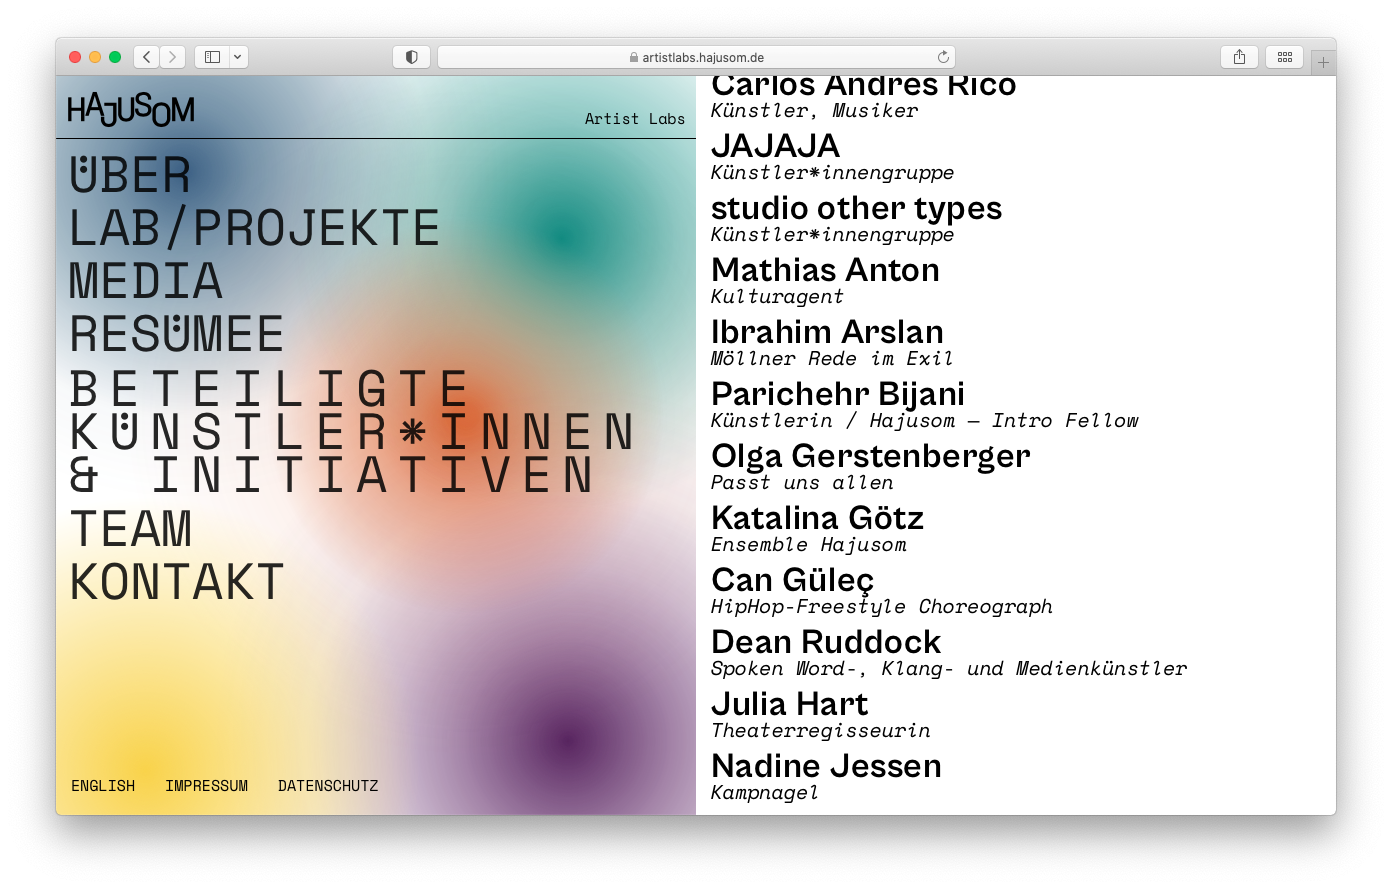Open the MEDIA menu item
Image resolution: width=1392 pixels, height=889 pixels.
click(x=146, y=281)
